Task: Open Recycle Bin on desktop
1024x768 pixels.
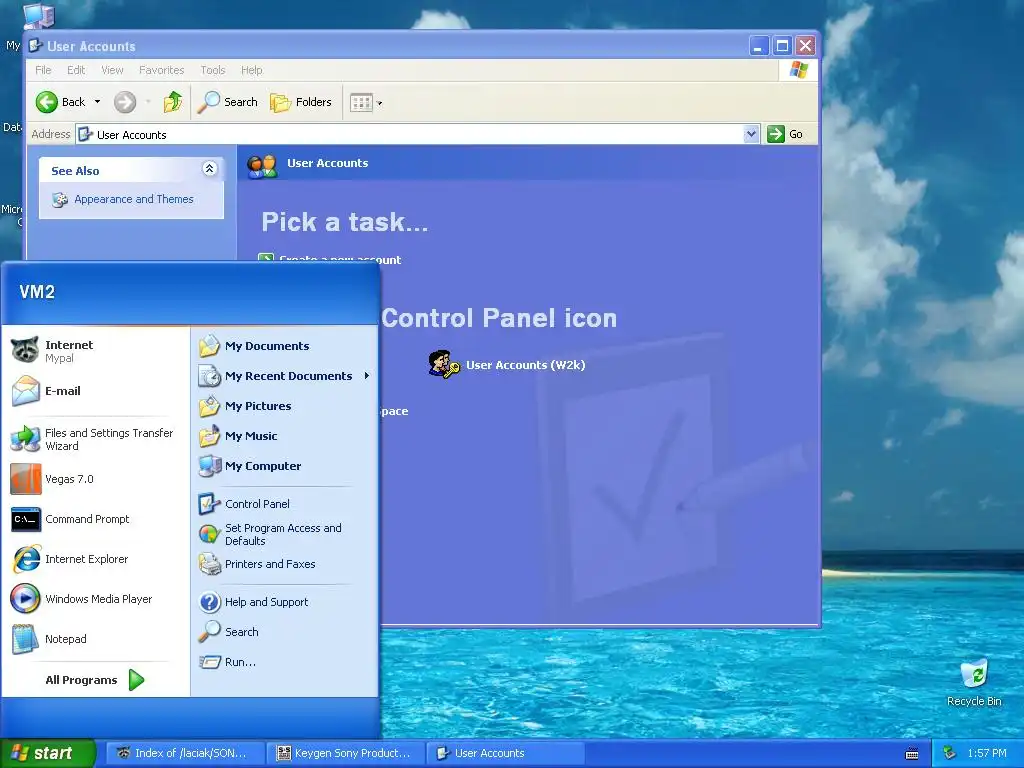Action: (974, 683)
